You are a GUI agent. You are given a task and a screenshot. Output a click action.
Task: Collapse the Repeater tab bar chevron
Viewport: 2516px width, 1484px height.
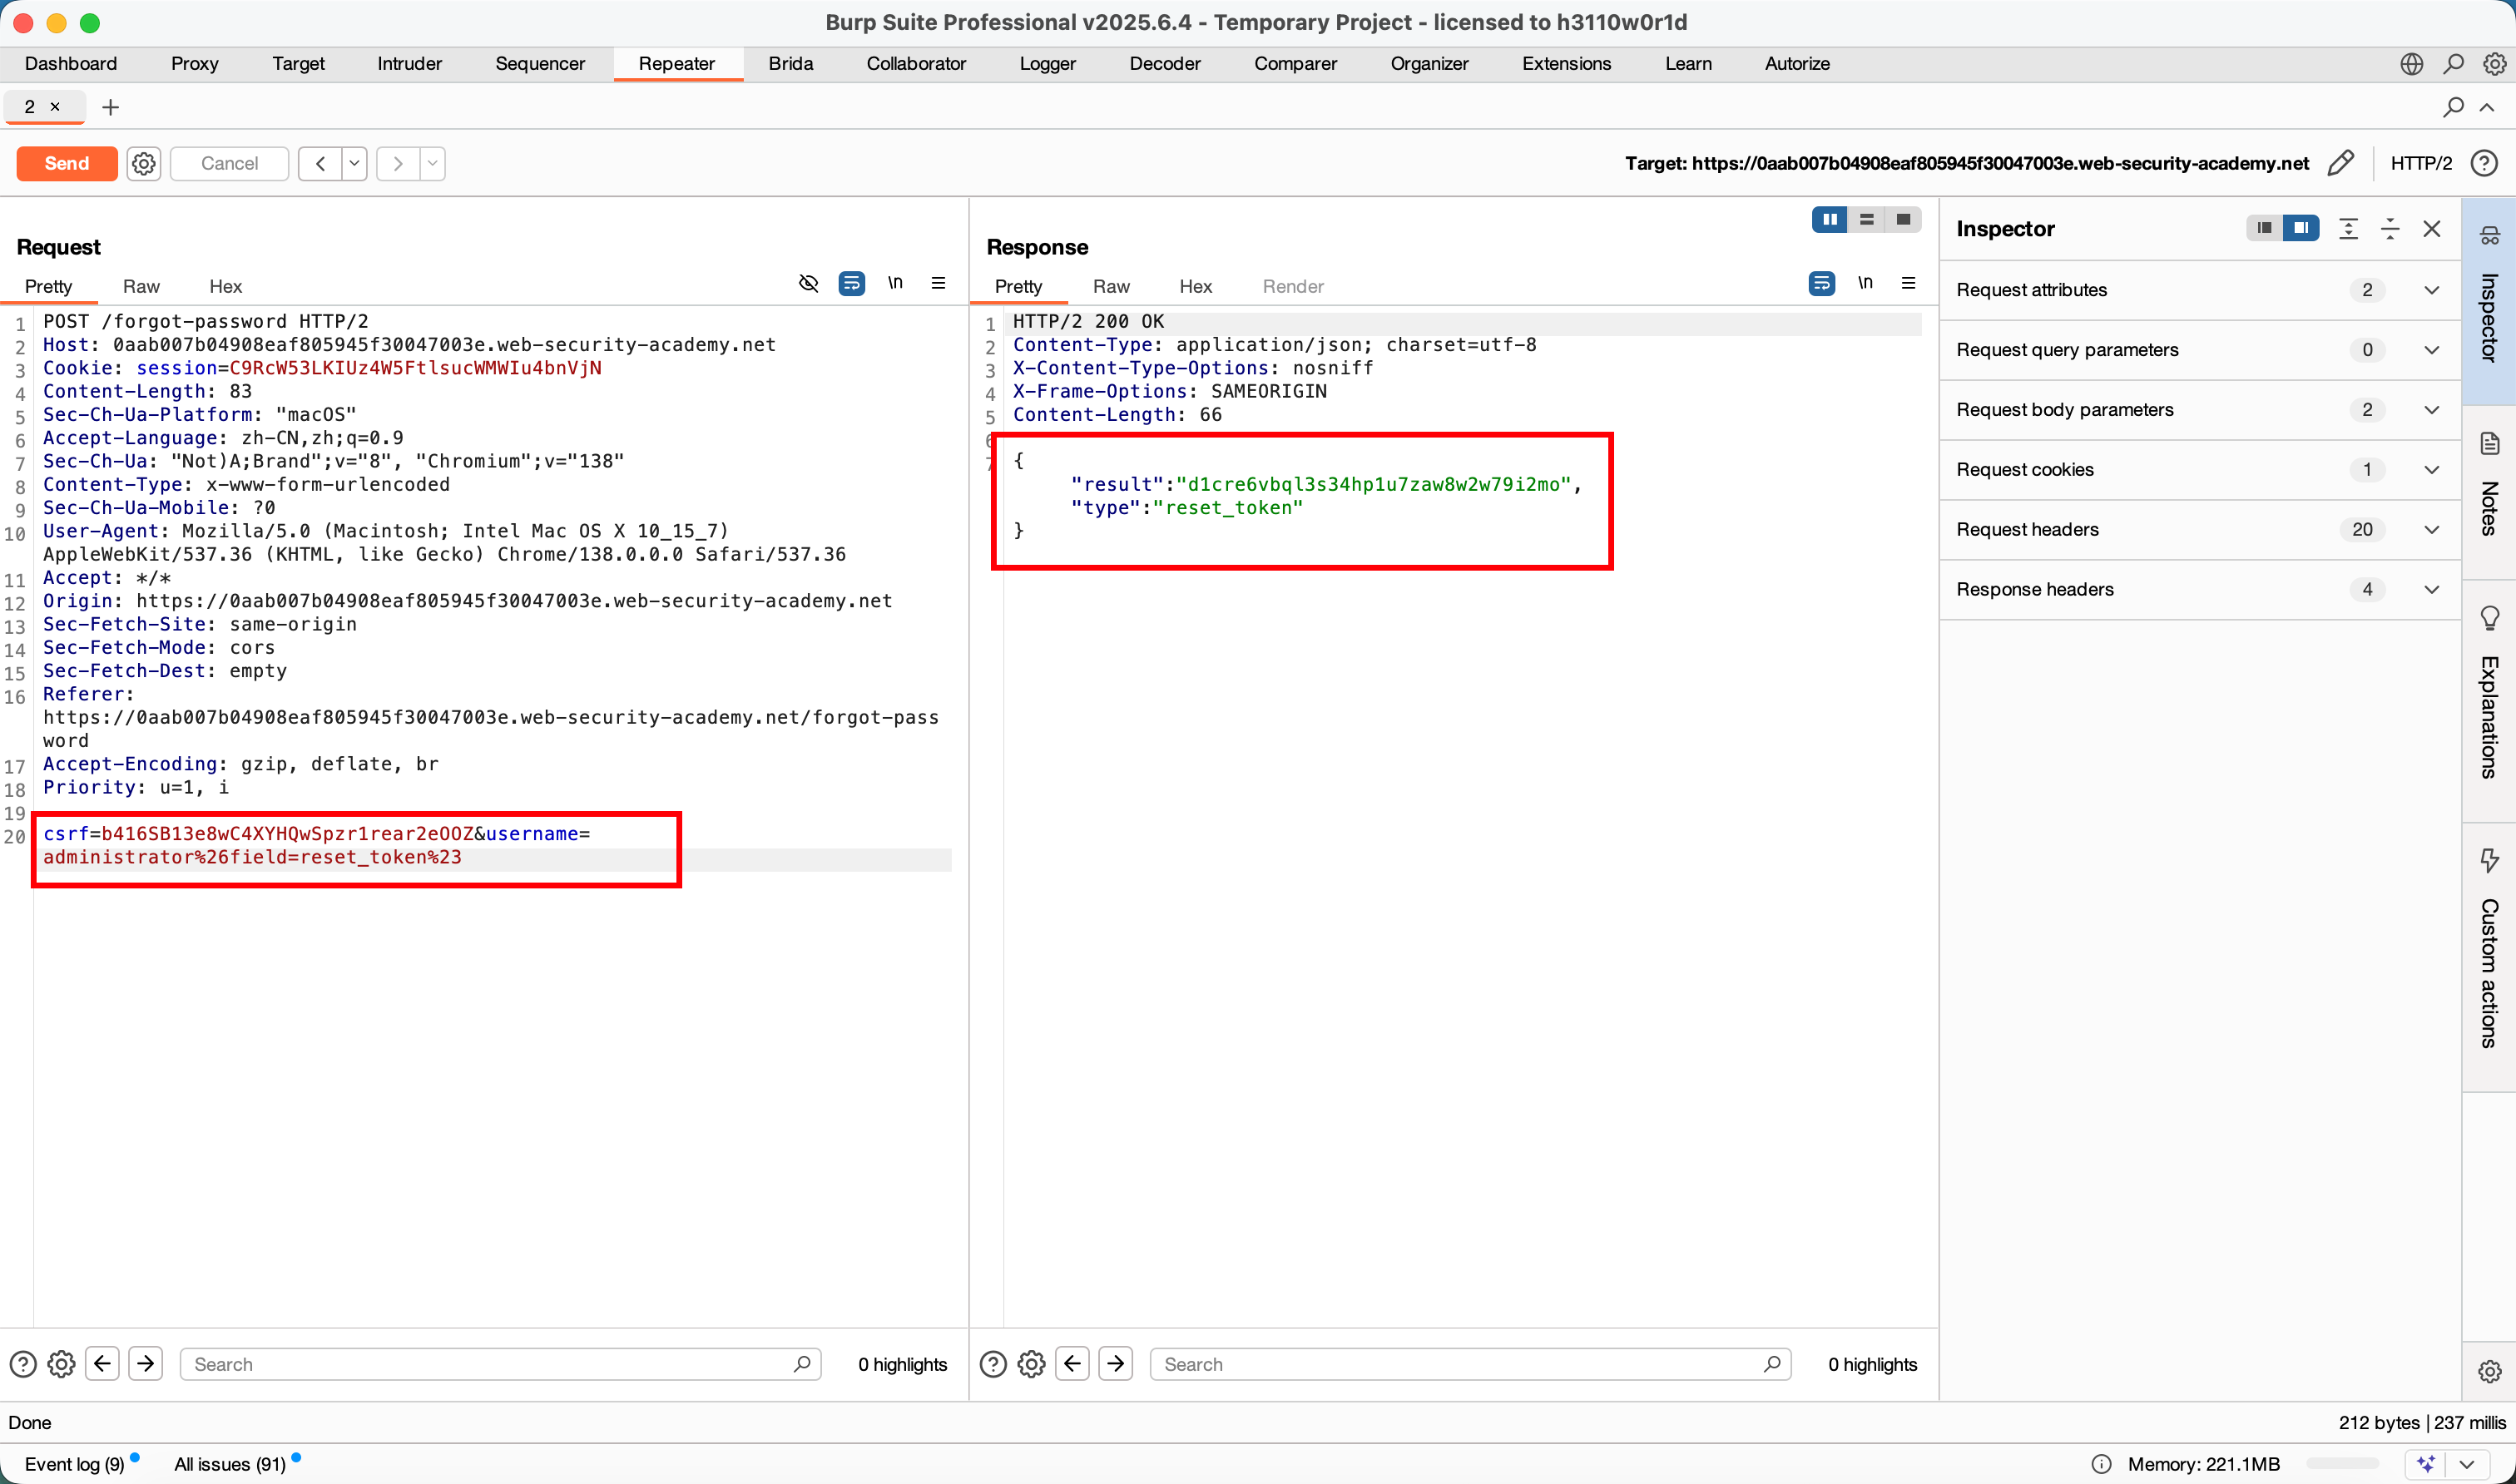[2487, 107]
